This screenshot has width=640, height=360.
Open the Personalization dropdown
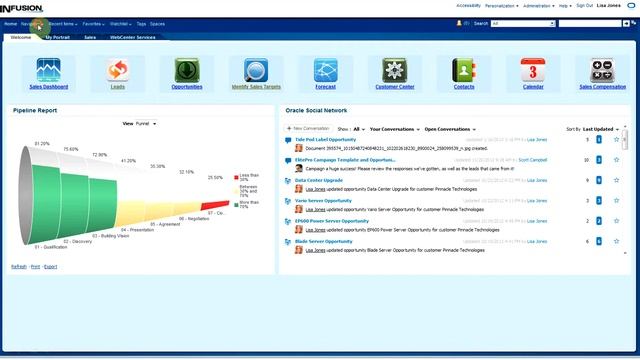point(502,6)
